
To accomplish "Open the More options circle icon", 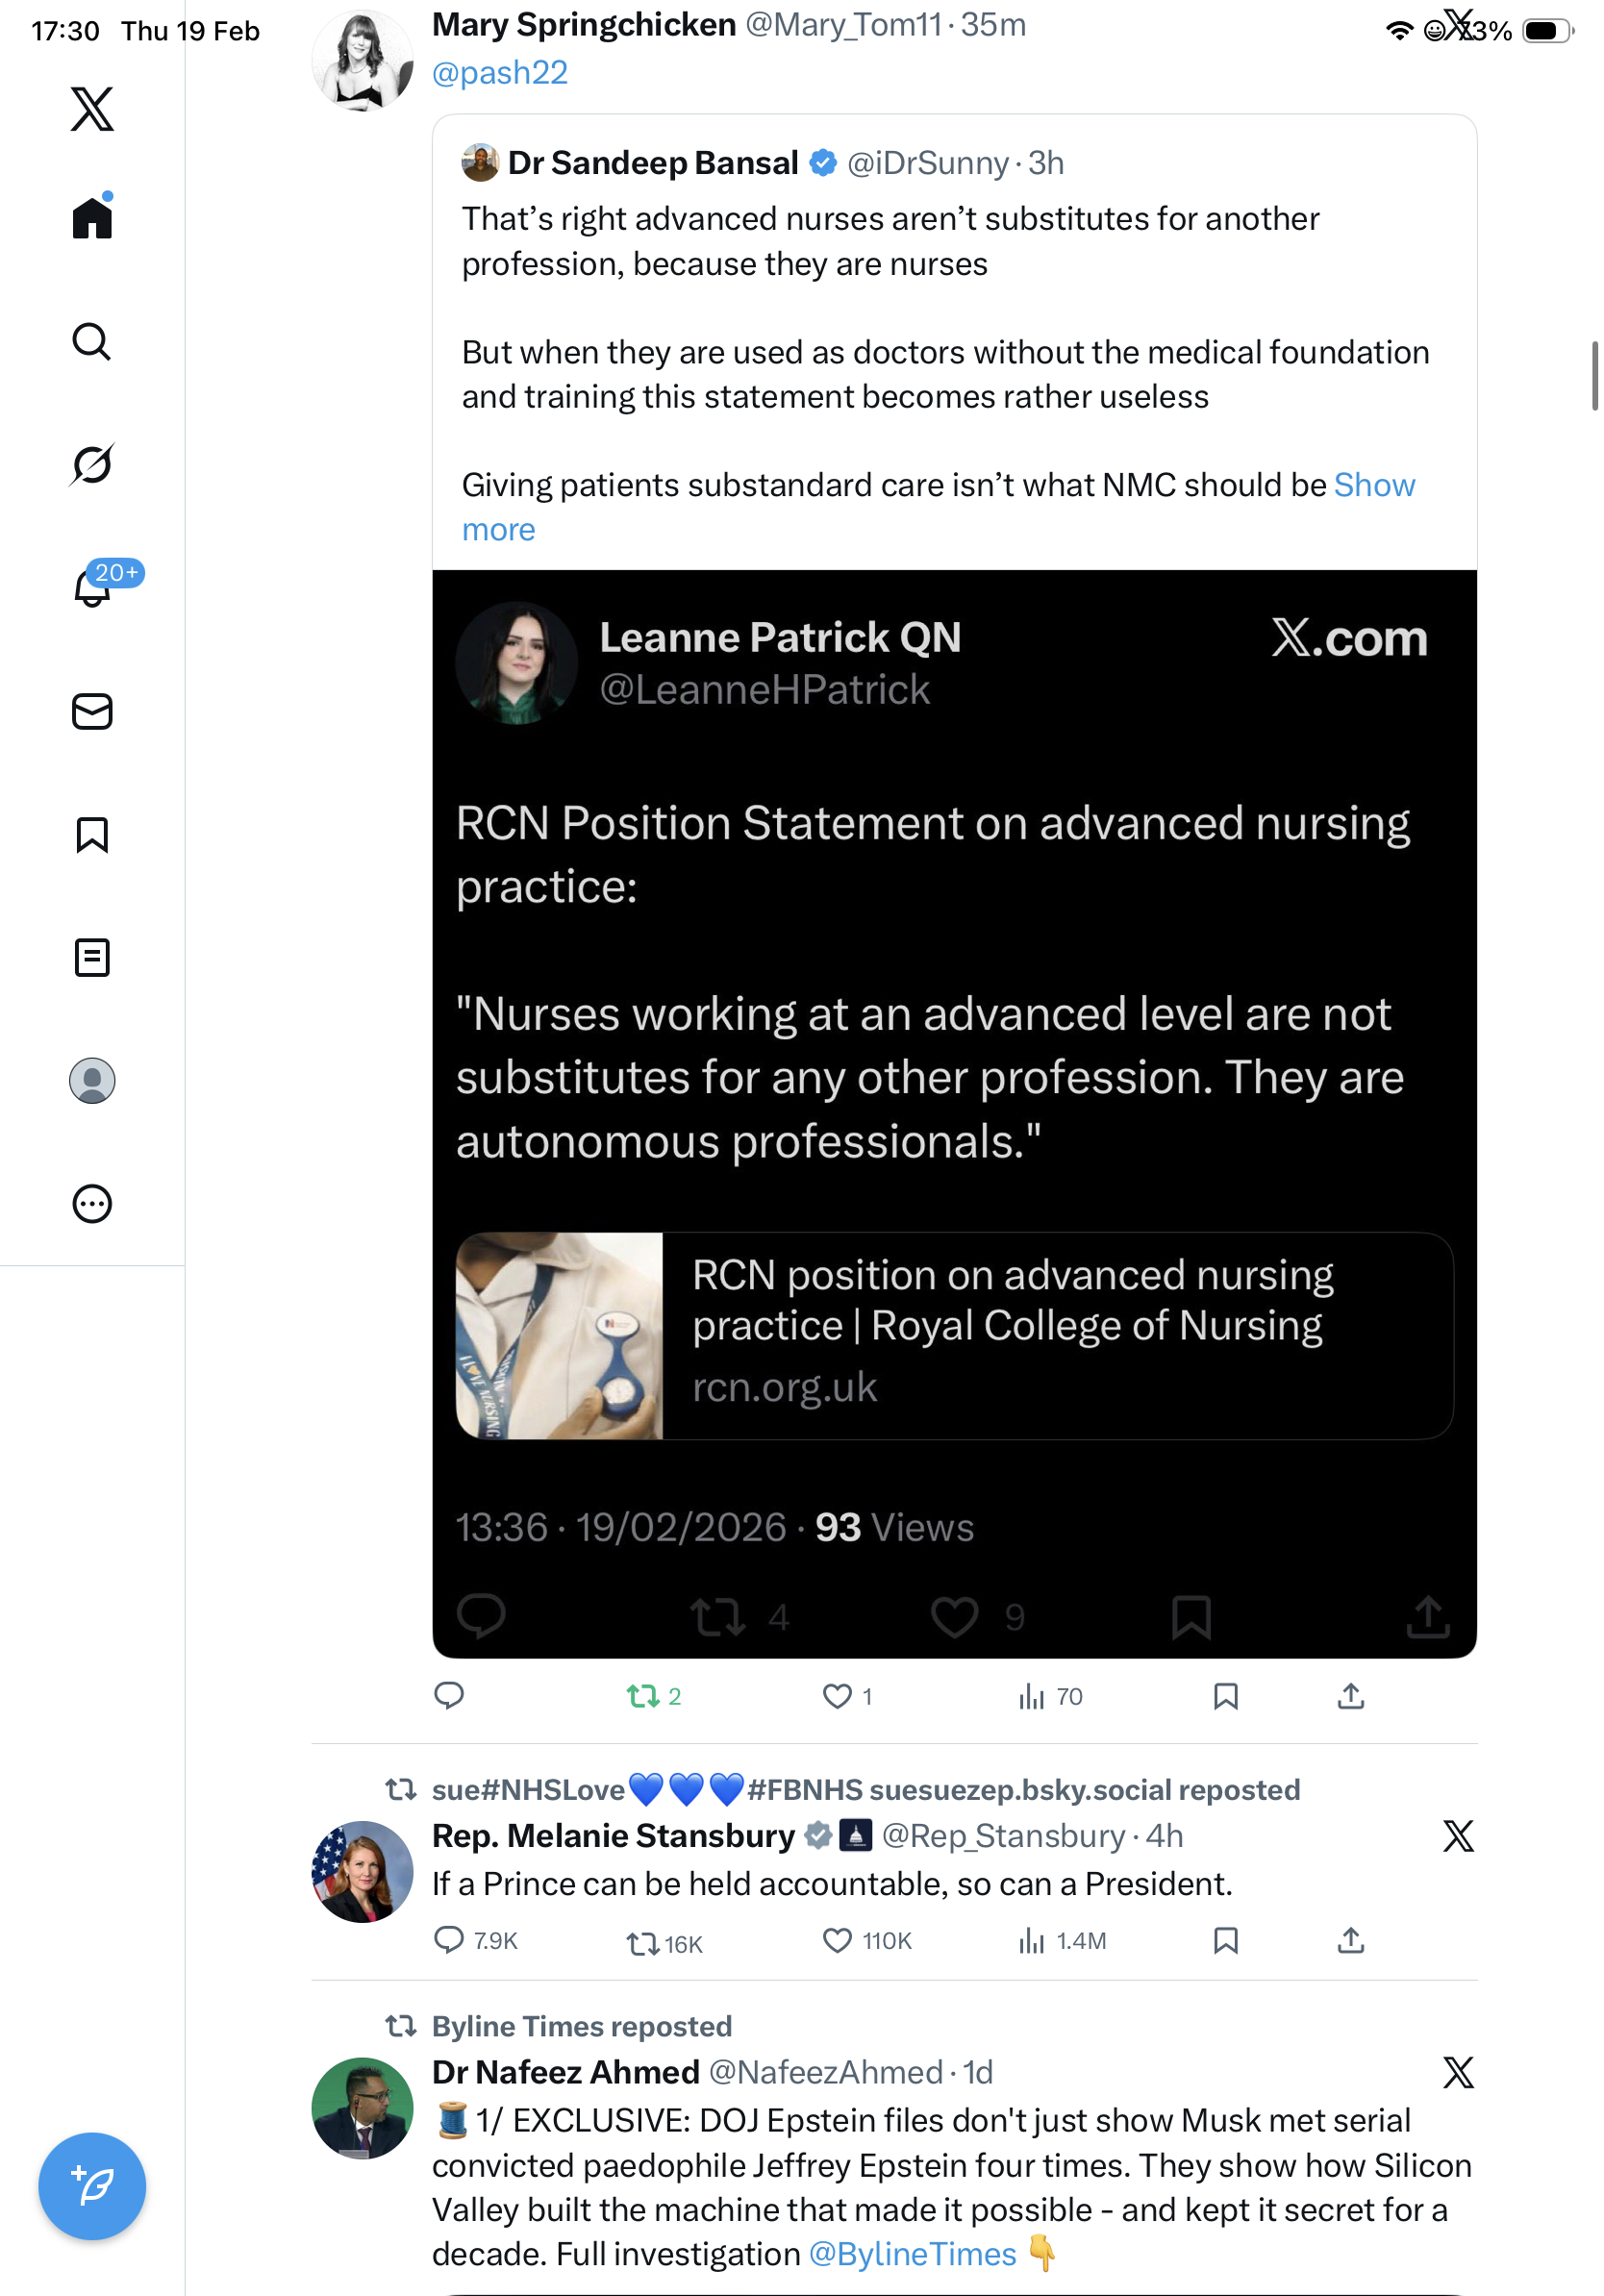I will [92, 1203].
